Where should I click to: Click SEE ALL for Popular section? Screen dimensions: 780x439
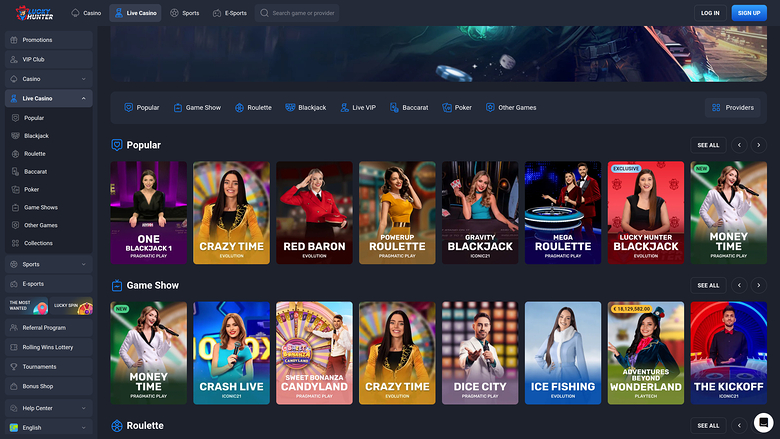[708, 145]
